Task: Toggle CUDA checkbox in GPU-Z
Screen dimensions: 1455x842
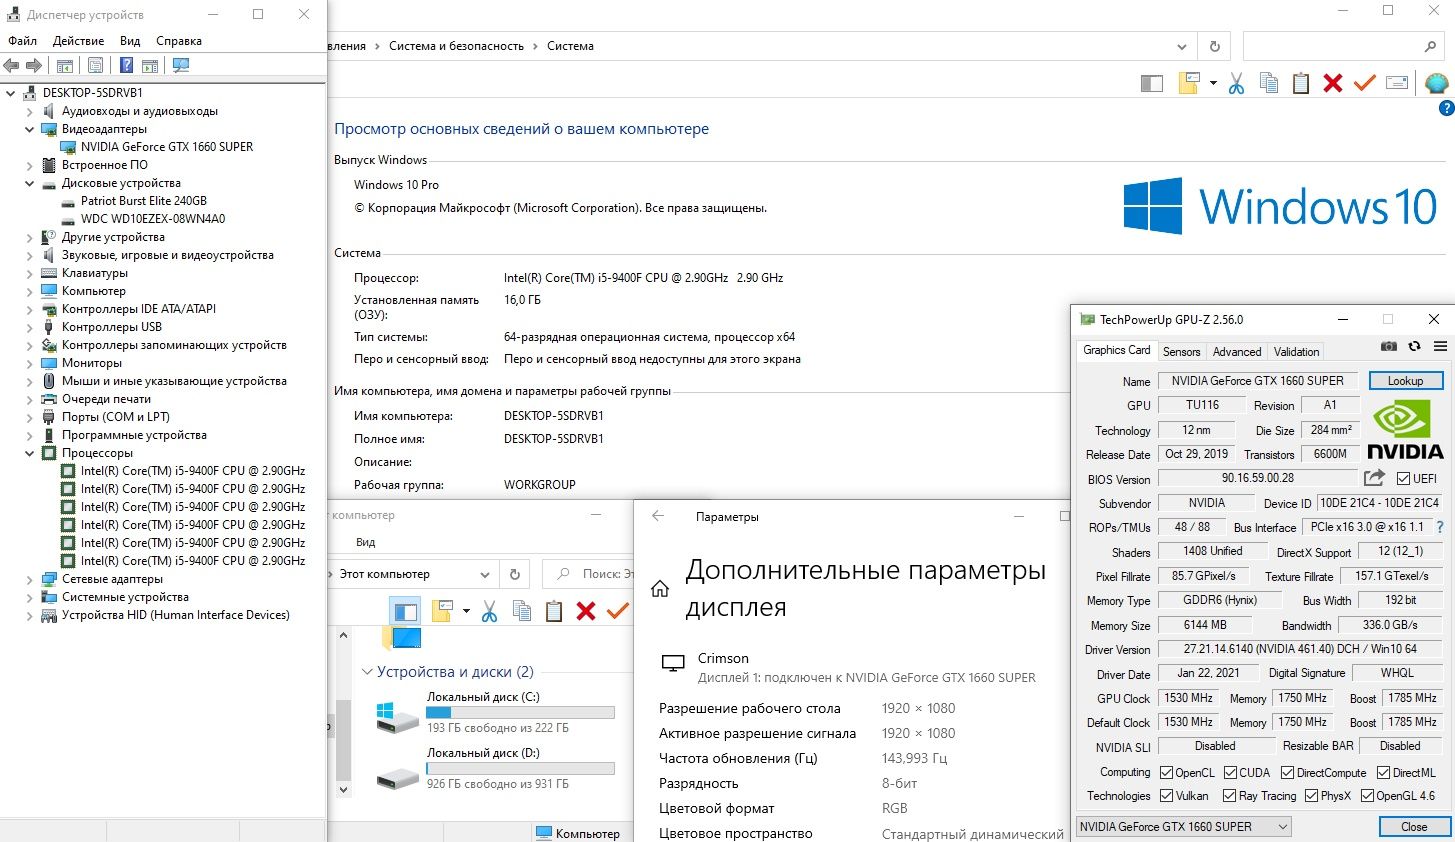Action: point(1229,772)
